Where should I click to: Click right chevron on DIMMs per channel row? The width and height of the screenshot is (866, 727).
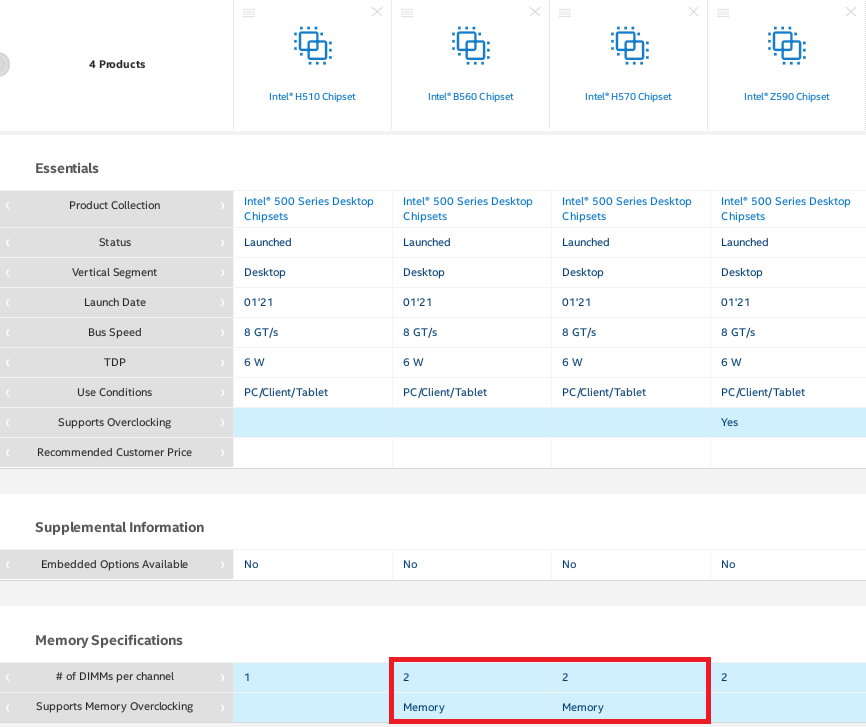[x=223, y=677]
